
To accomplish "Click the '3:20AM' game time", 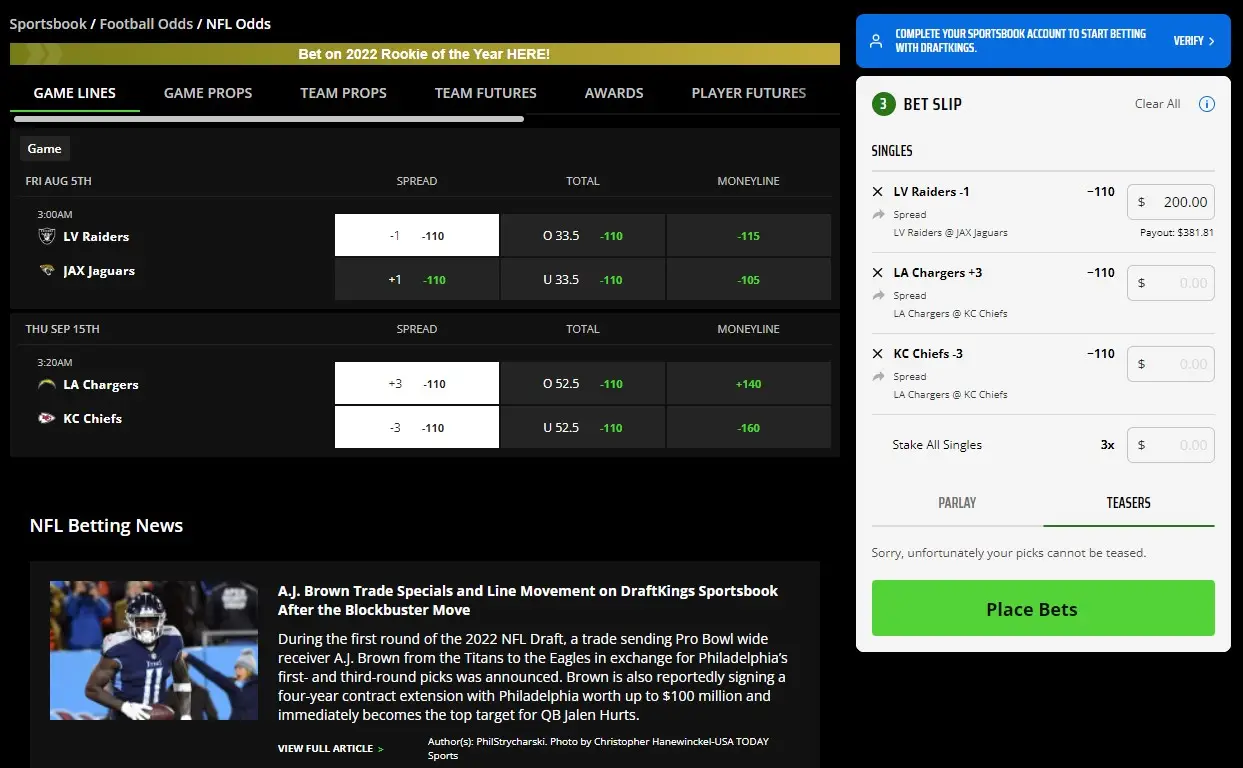I will pos(55,362).
